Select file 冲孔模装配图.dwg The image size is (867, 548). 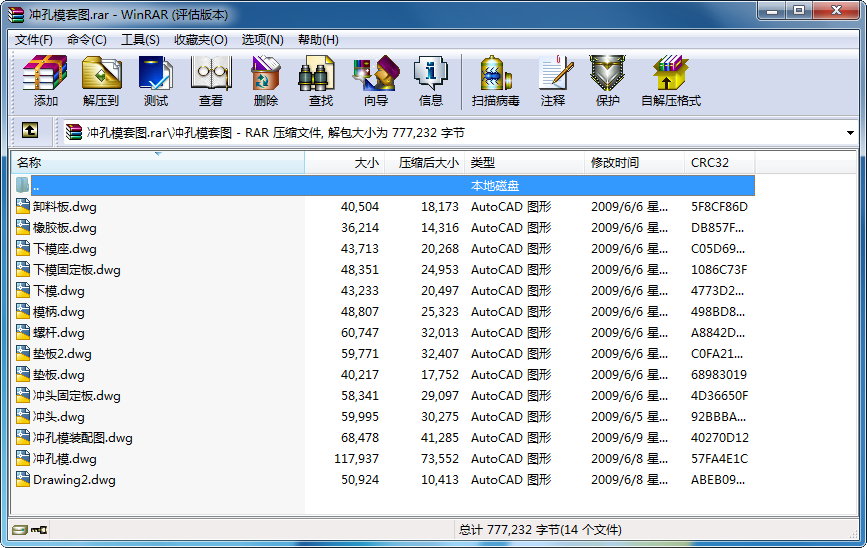pos(83,438)
